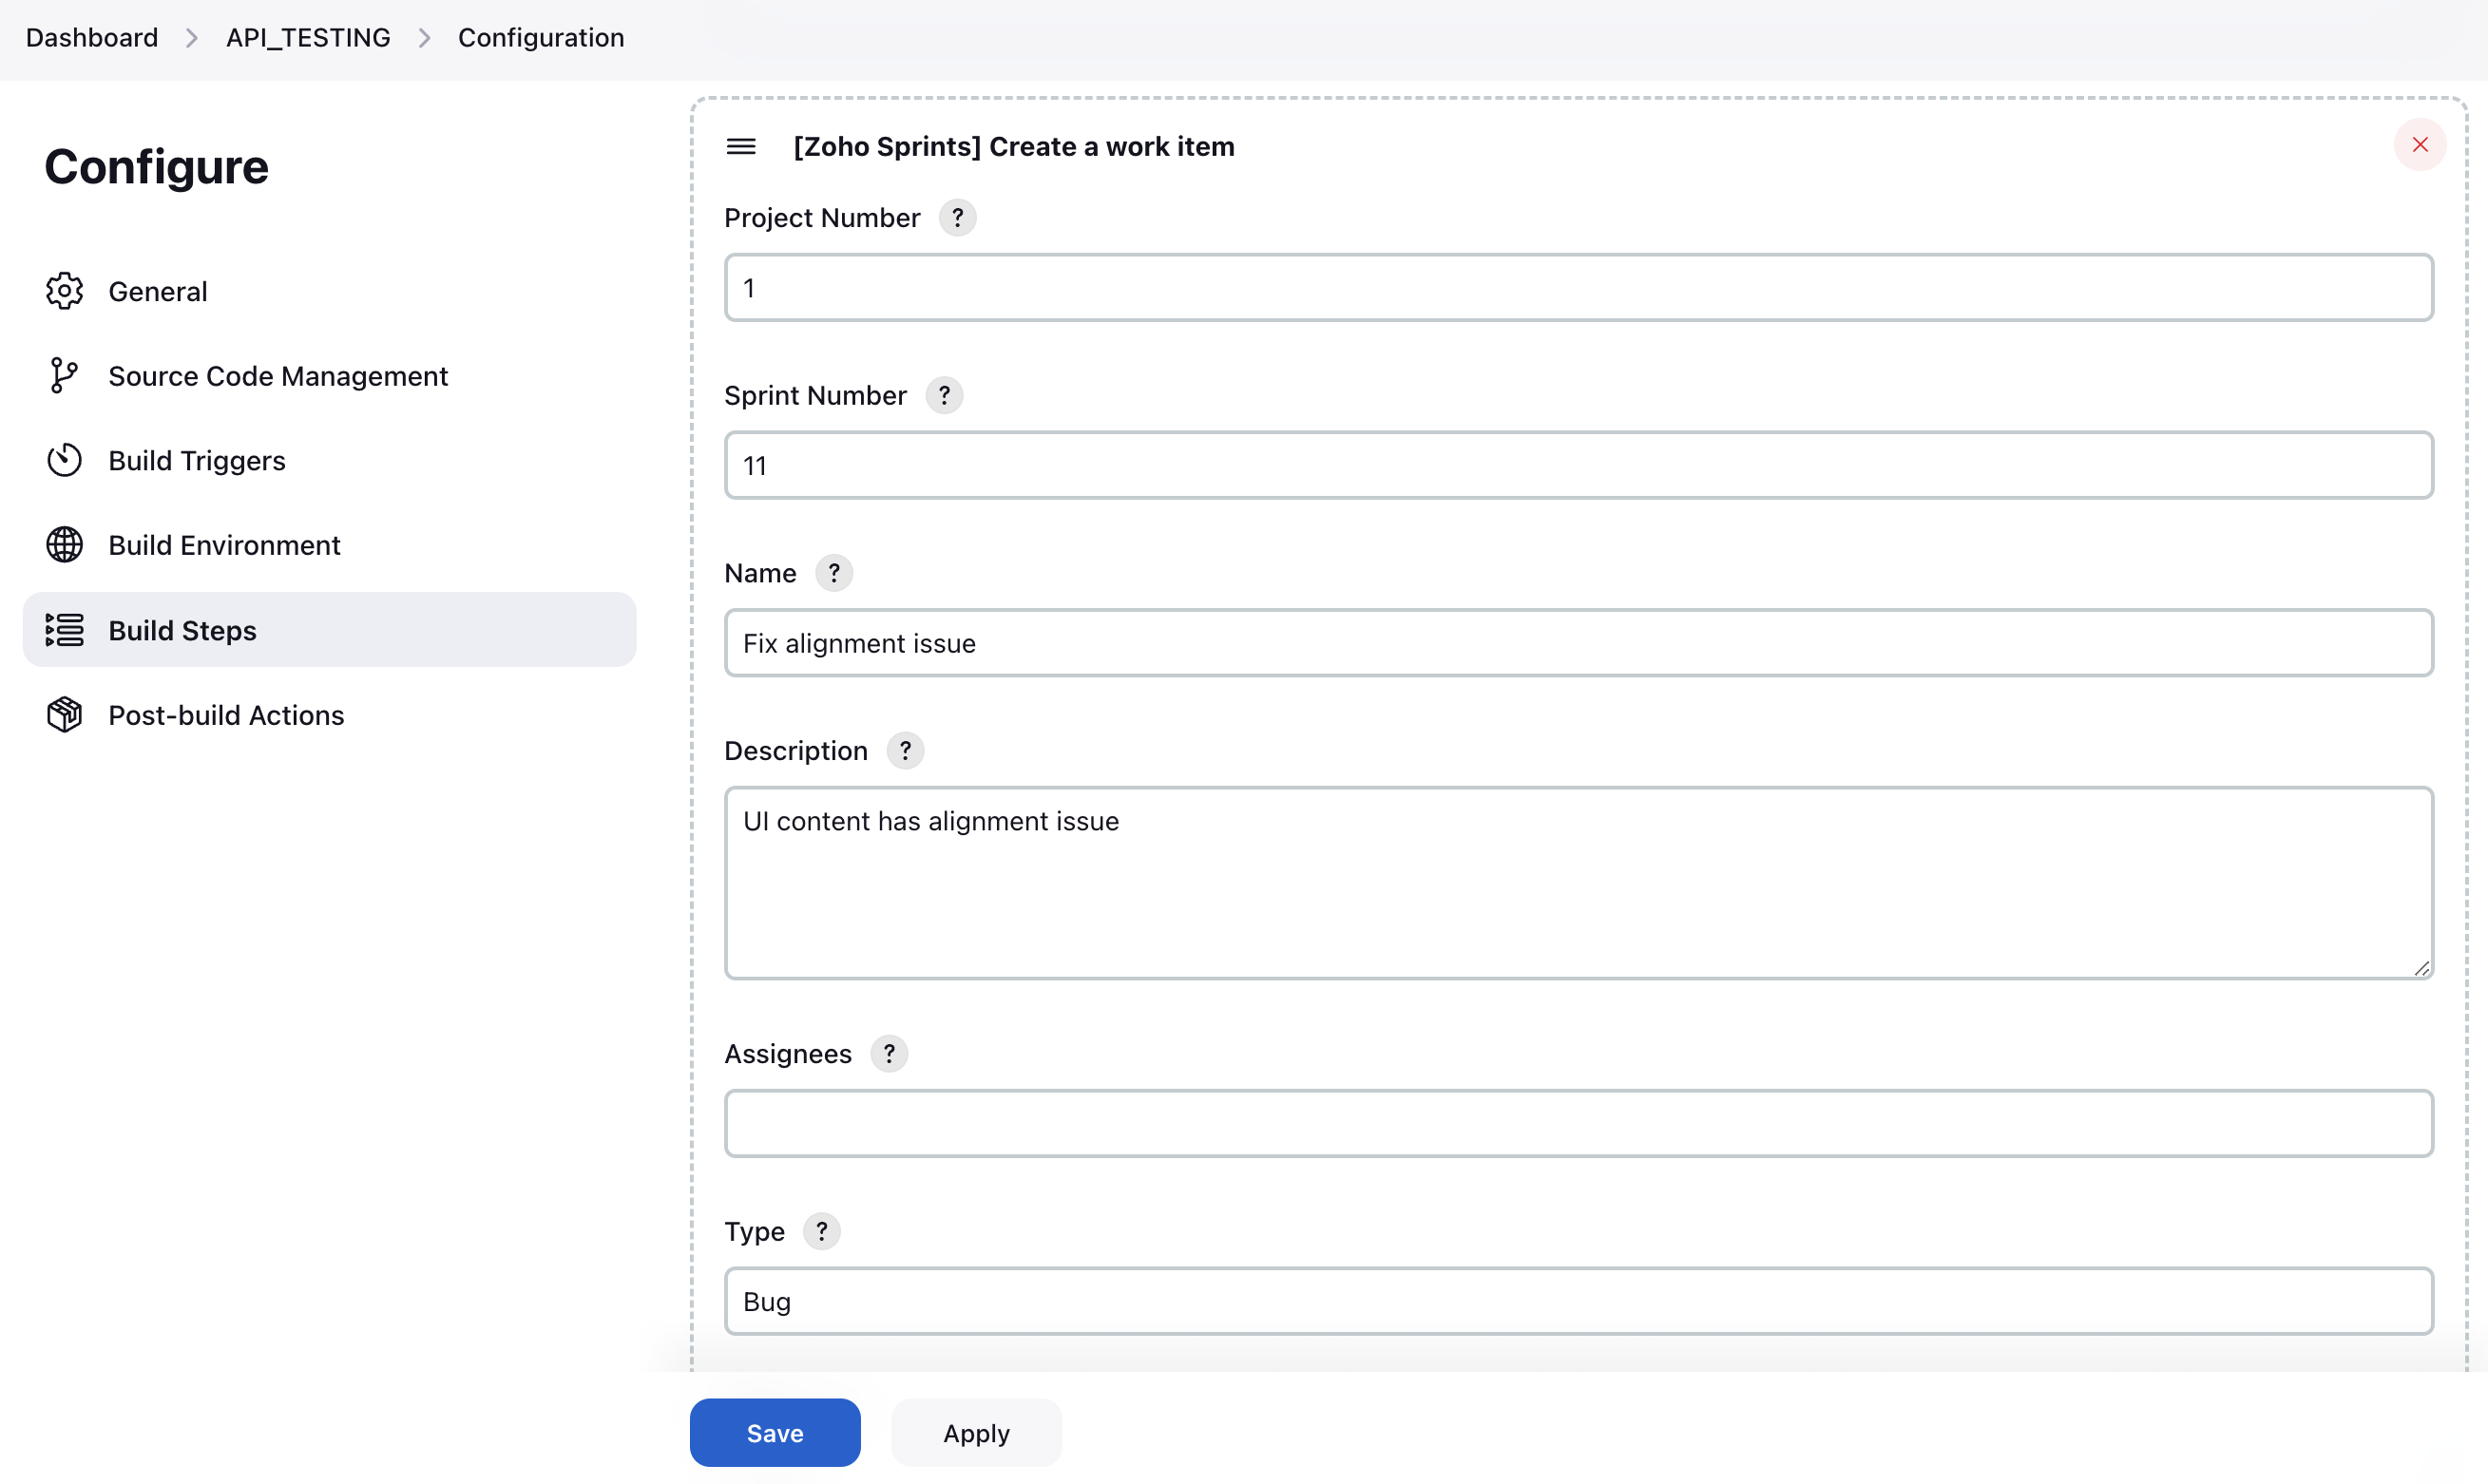Go to the Build Triggers section
Image resolution: width=2488 pixels, height=1484 pixels.
click(x=329, y=460)
